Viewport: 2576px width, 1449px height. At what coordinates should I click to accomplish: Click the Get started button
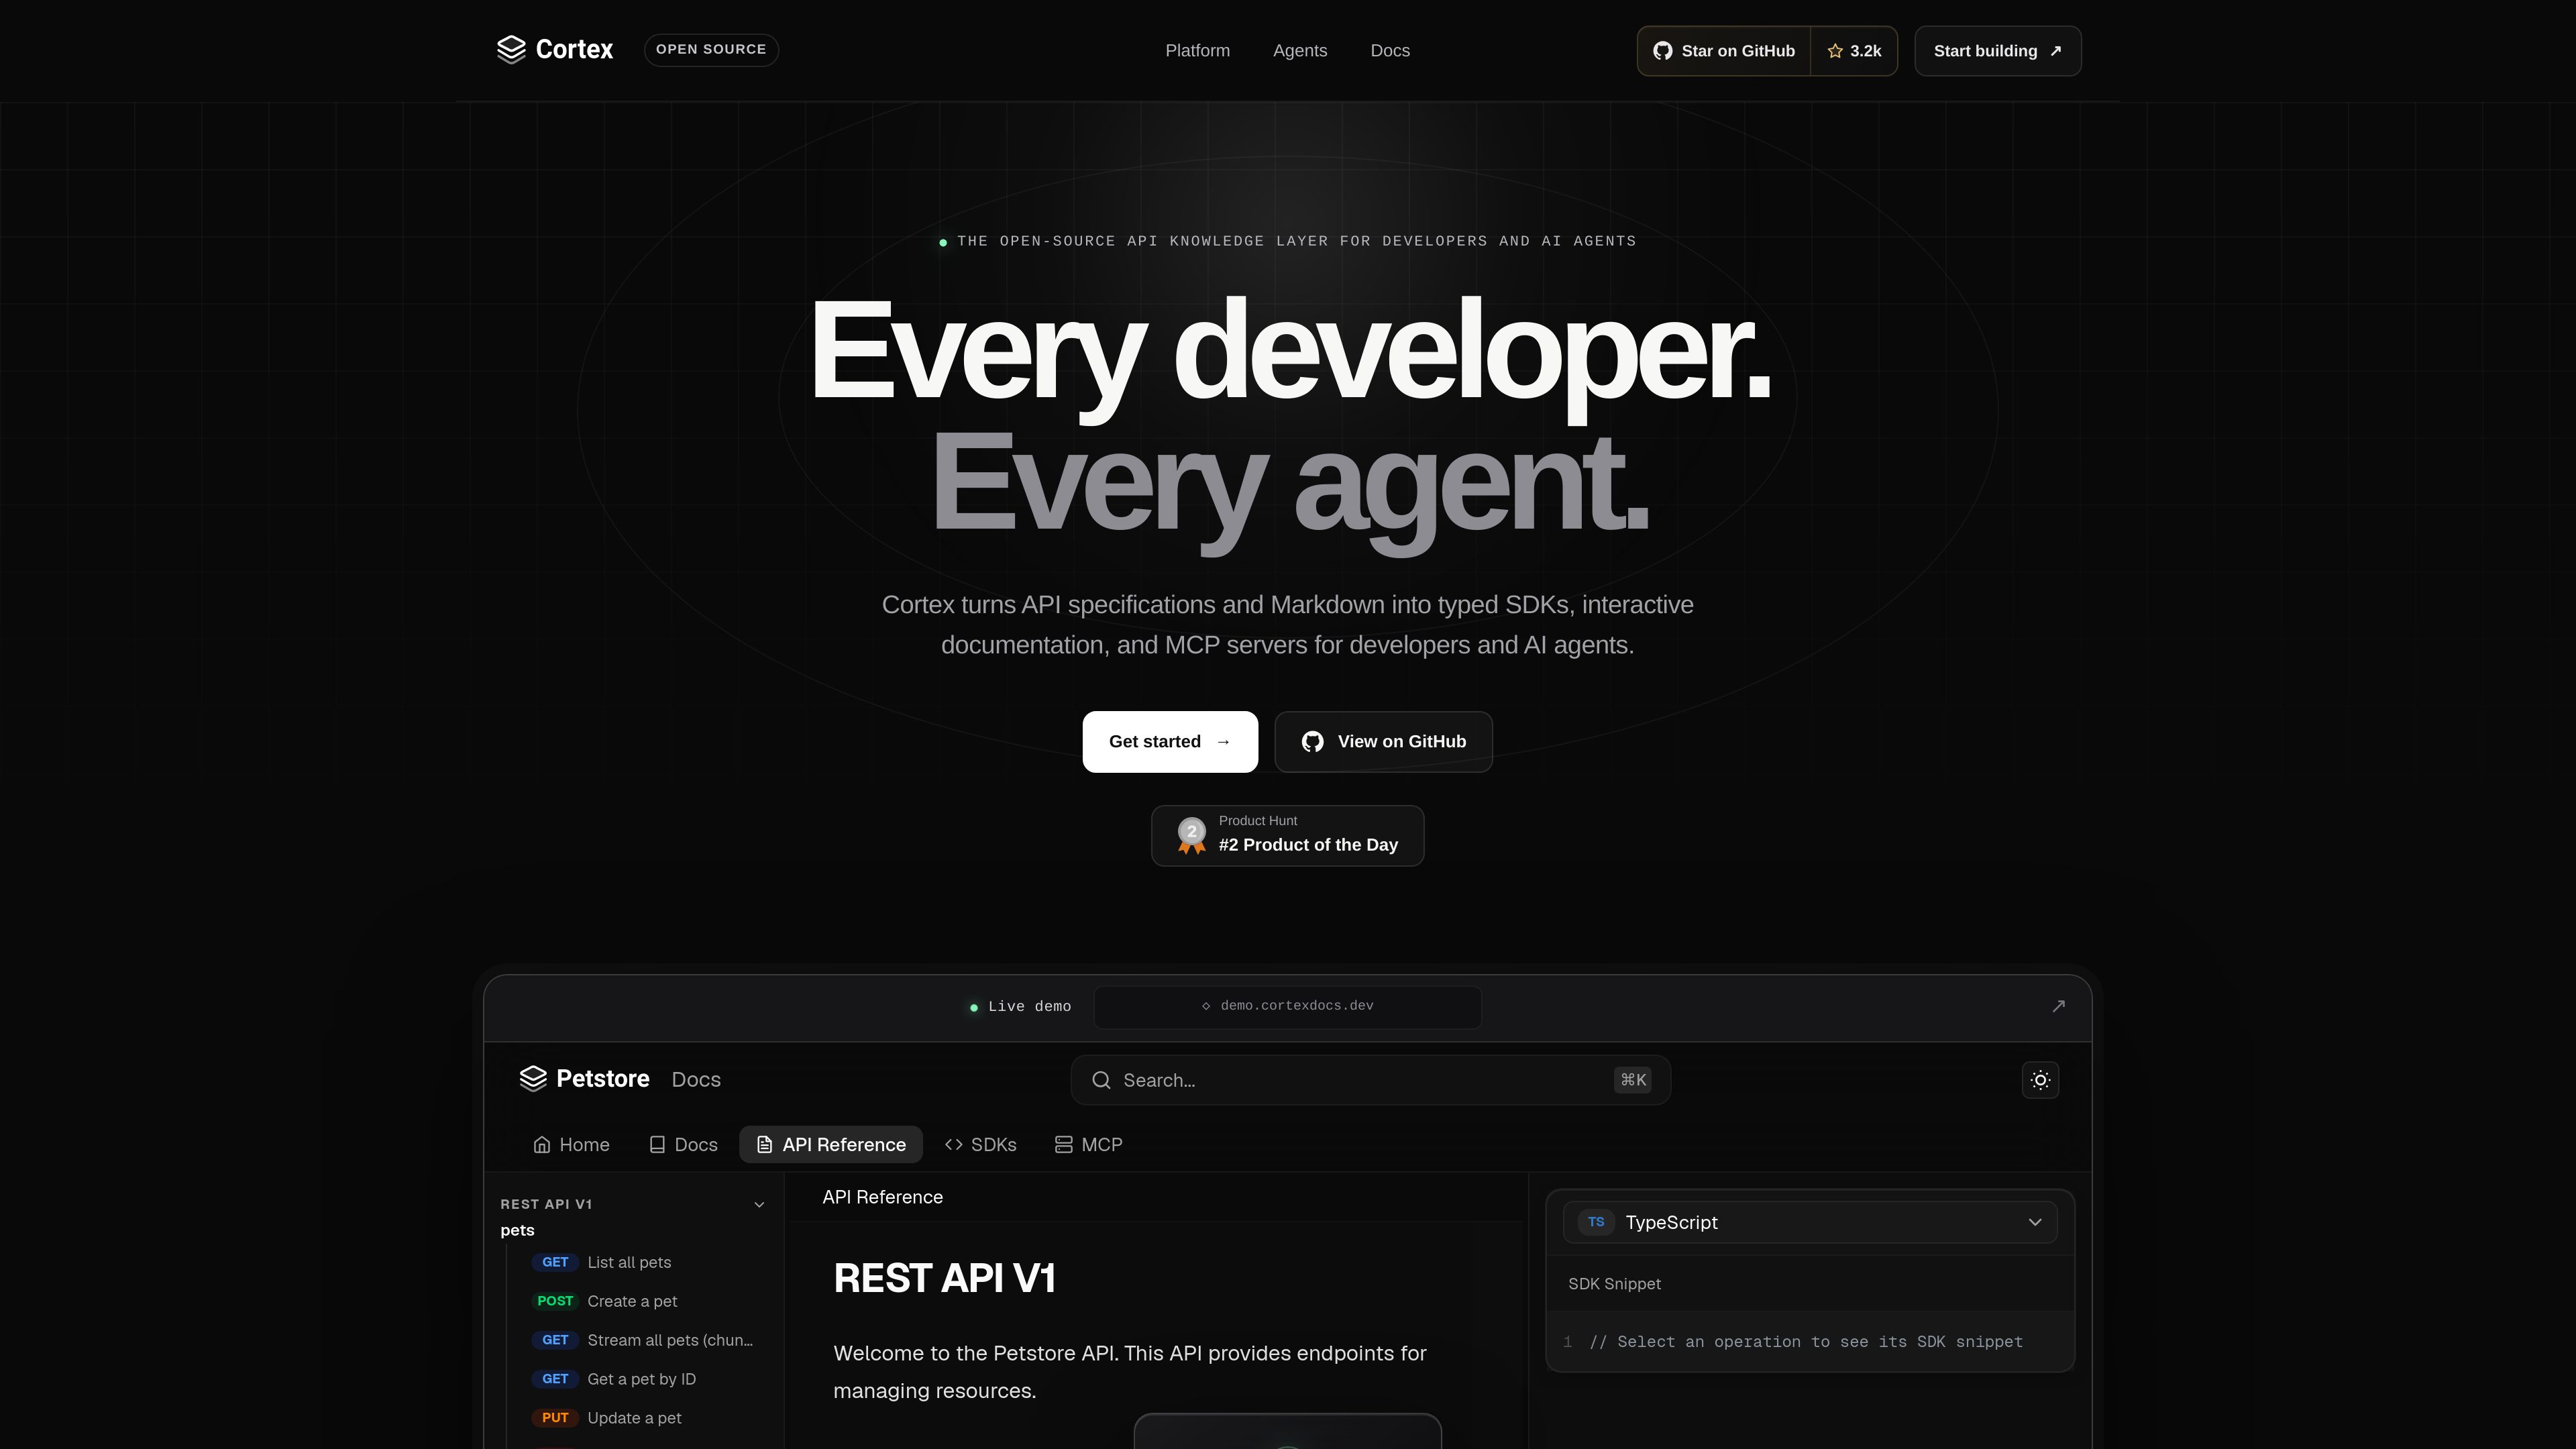(1170, 742)
